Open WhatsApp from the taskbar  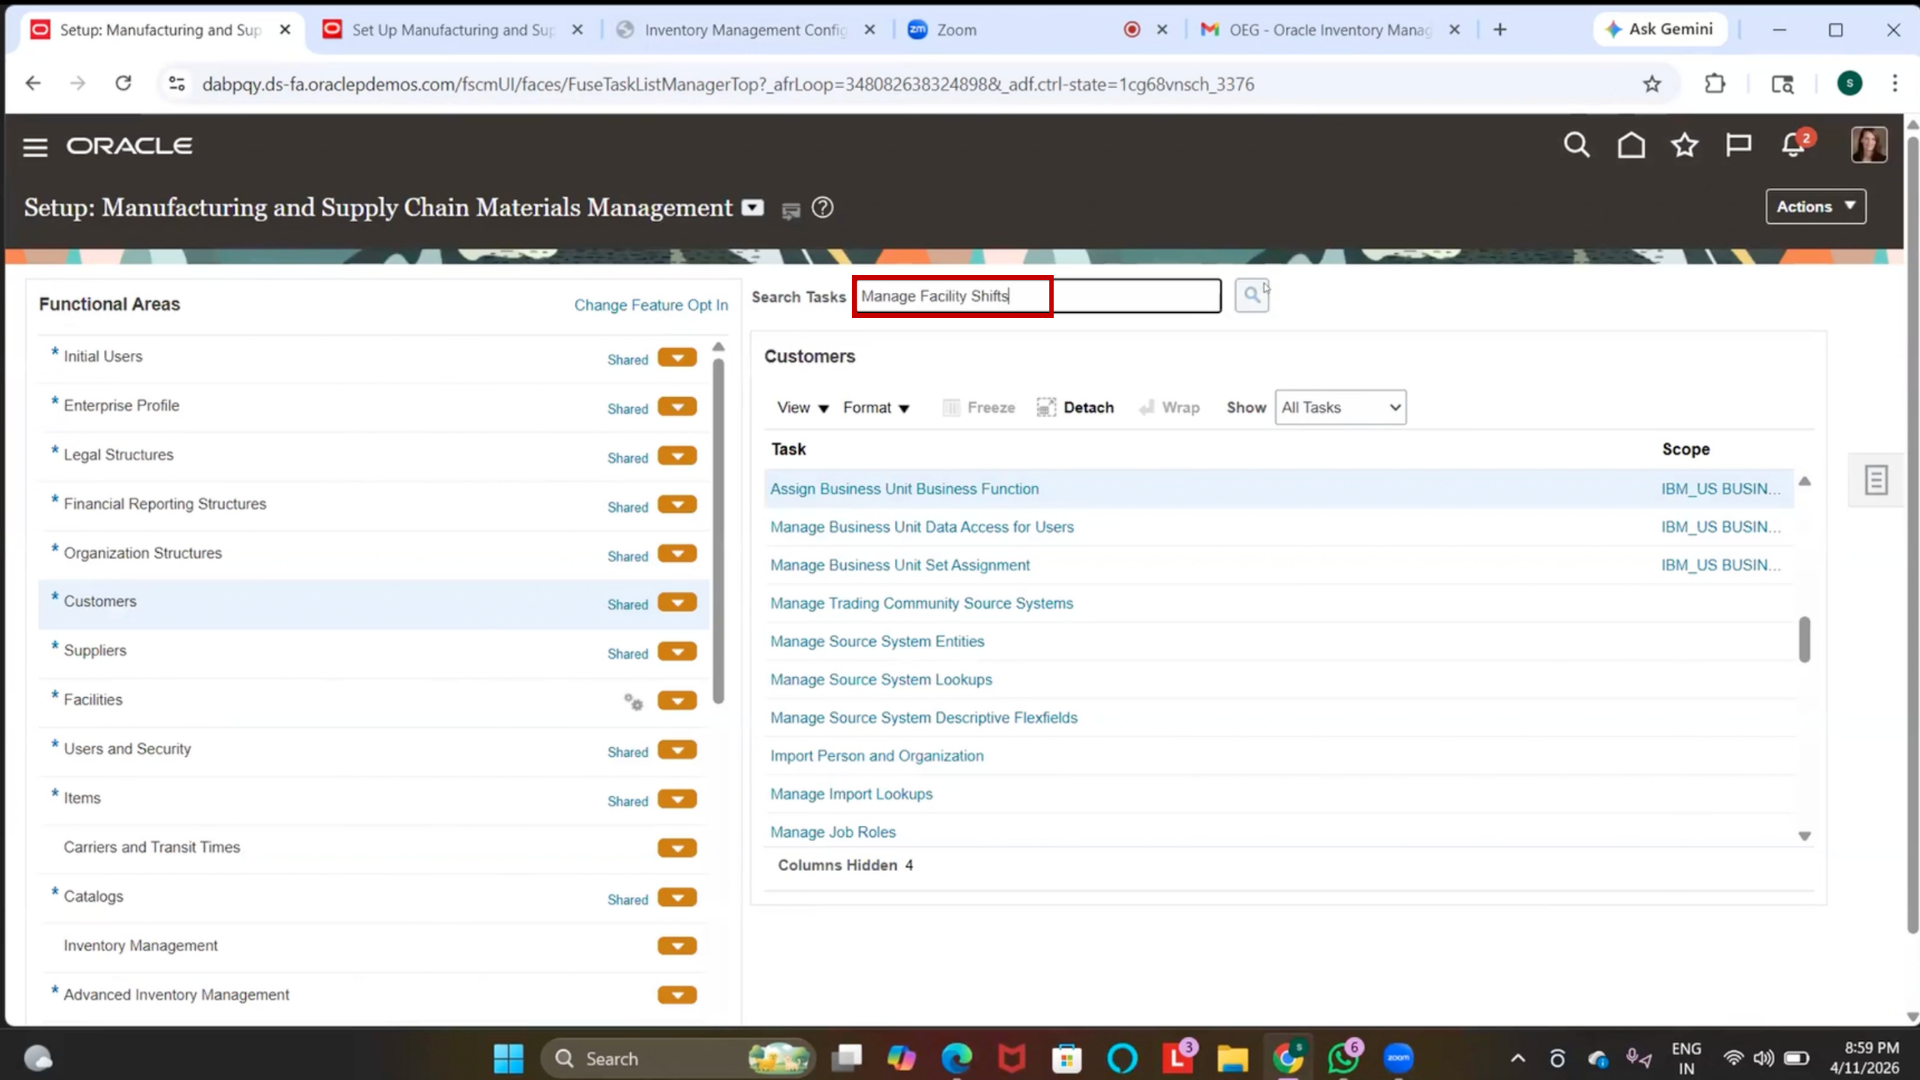point(1343,1057)
